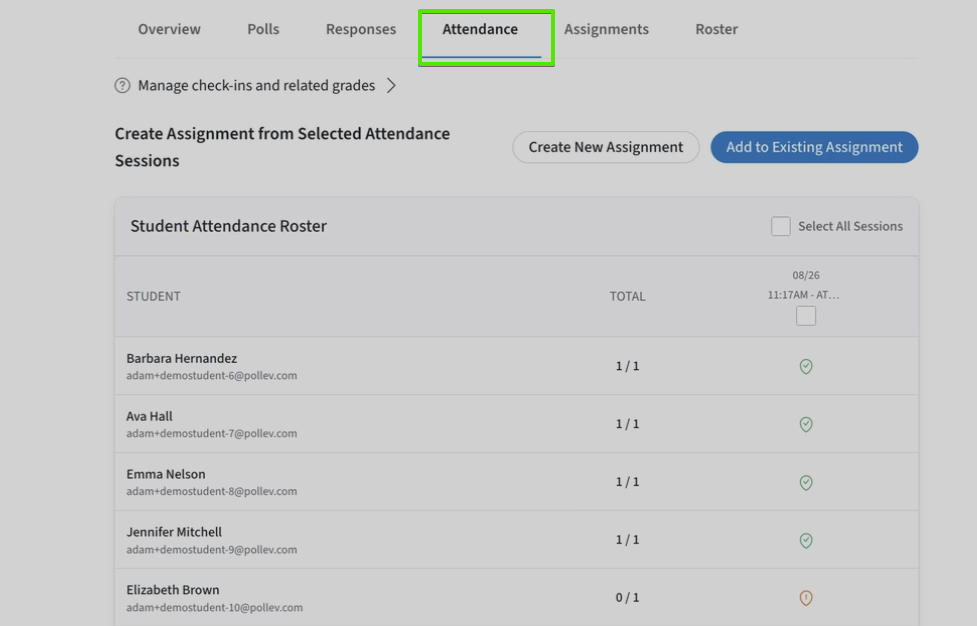Screen dimensions: 977x626
Task: Check the 08/26 session column checkbox
Action: coord(805,315)
